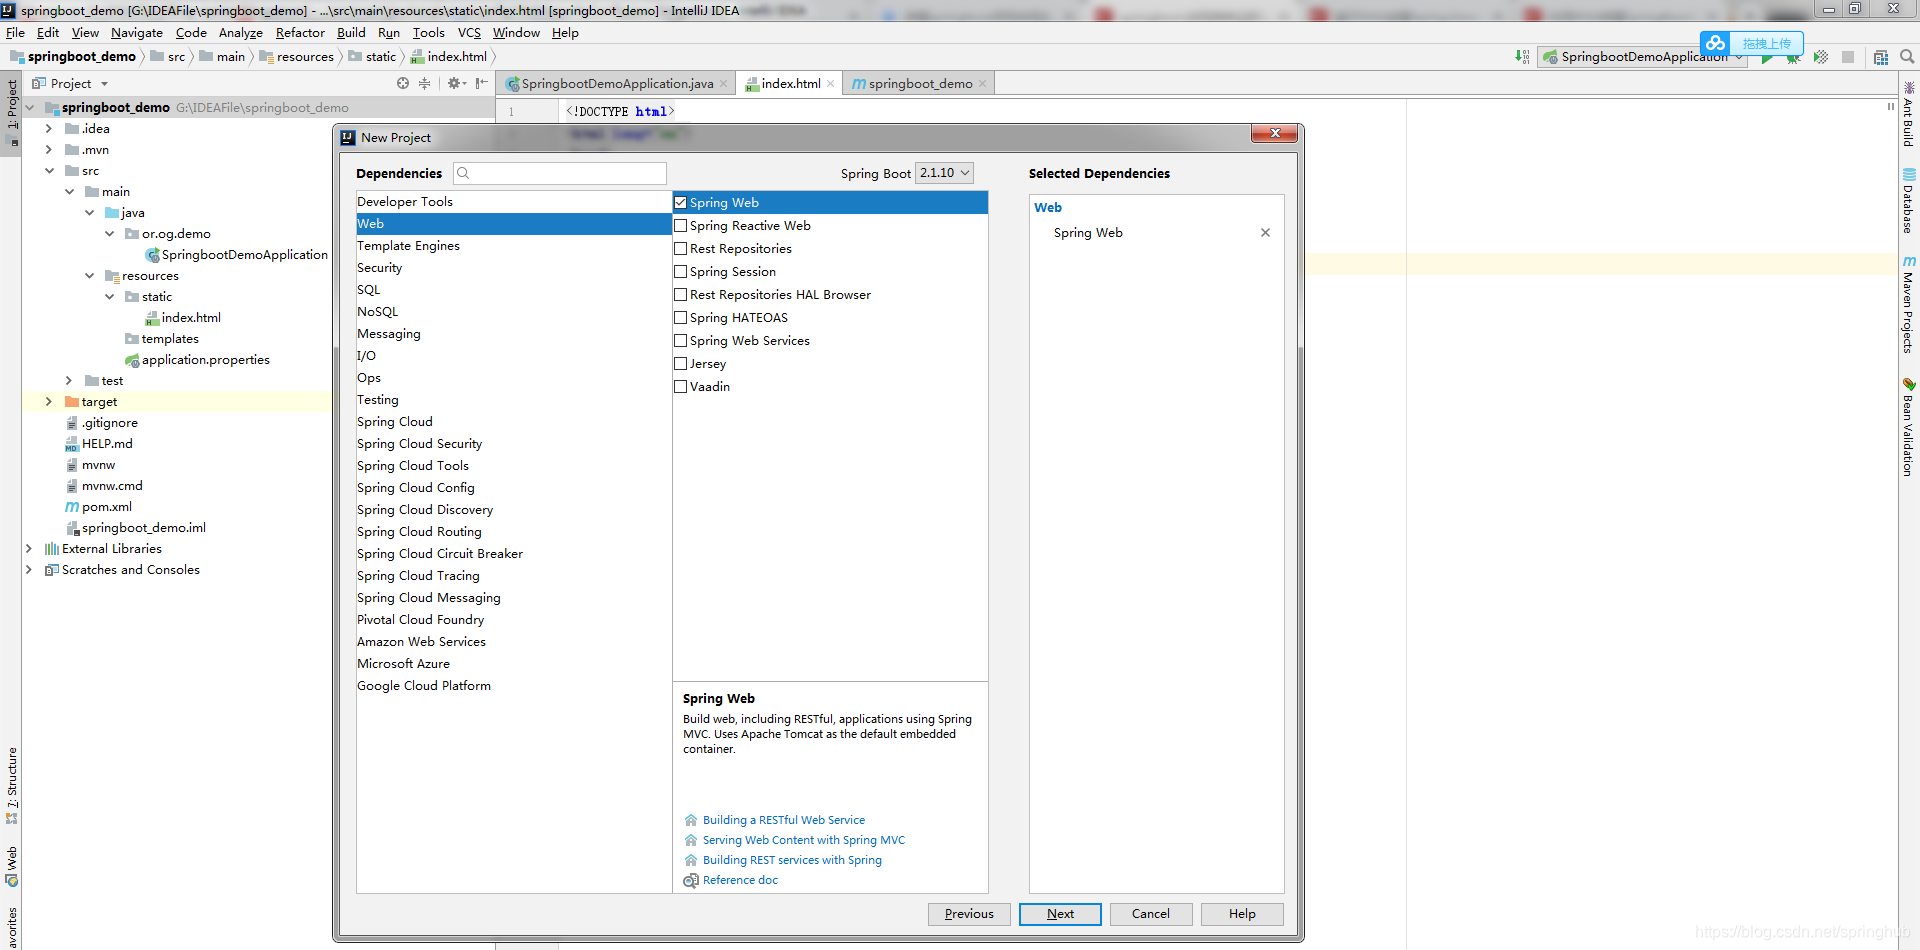Open Serving Web Content with Spring MVC link
1920x950 pixels.
(804, 840)
